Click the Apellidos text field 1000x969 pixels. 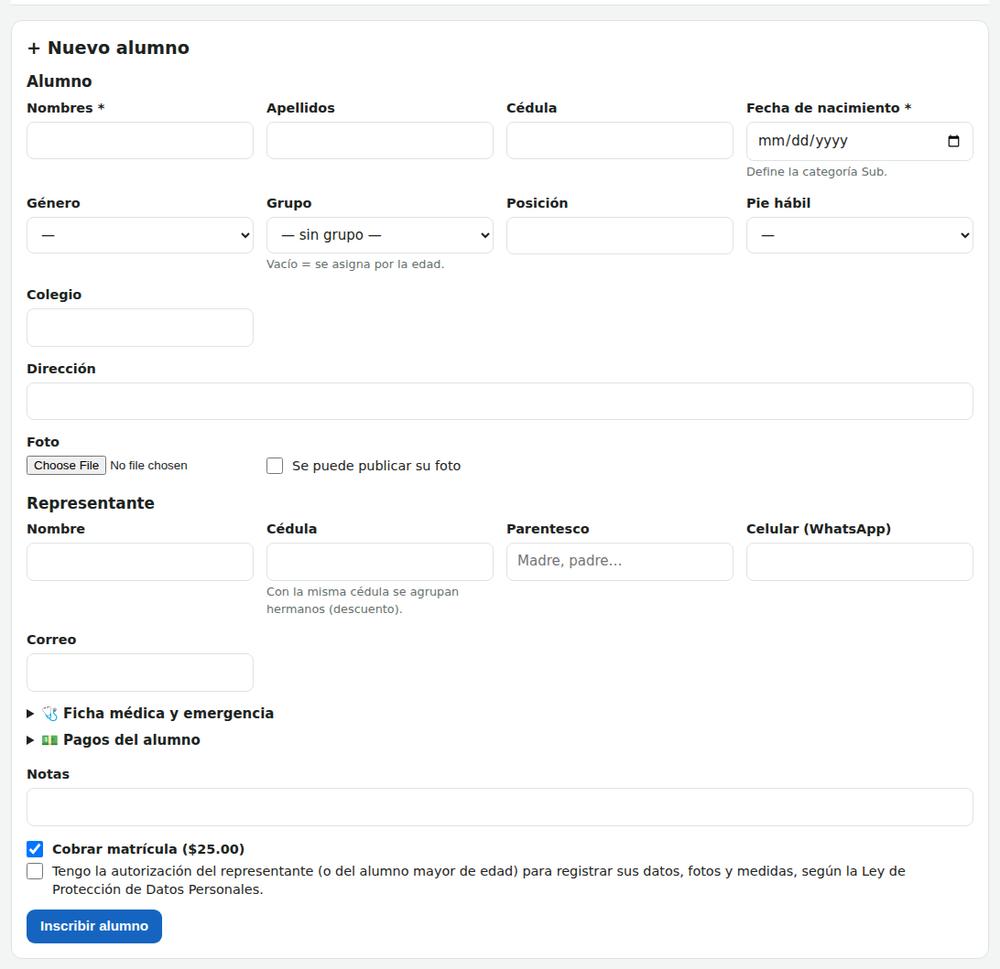coord(379,140)
